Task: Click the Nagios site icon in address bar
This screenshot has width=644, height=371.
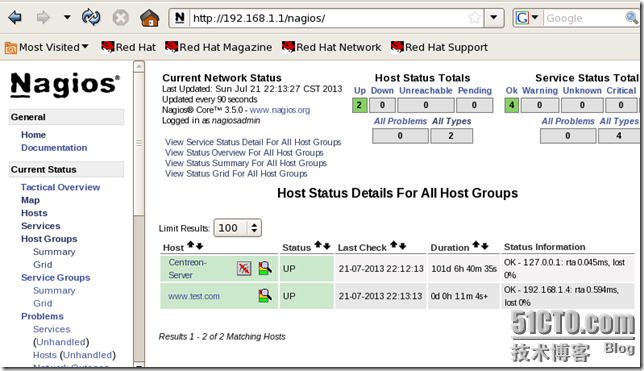Action: click(x=179, y=18)
